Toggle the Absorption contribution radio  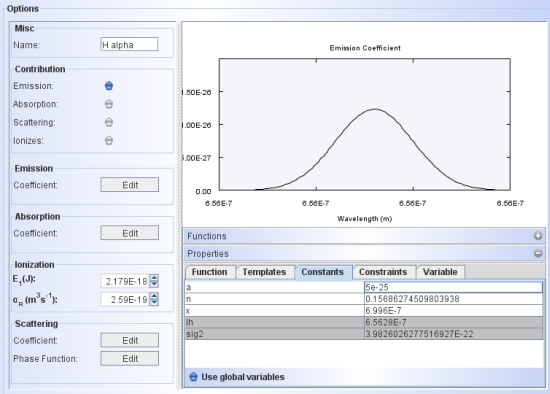pyautogui.click(x=109, y=104)
